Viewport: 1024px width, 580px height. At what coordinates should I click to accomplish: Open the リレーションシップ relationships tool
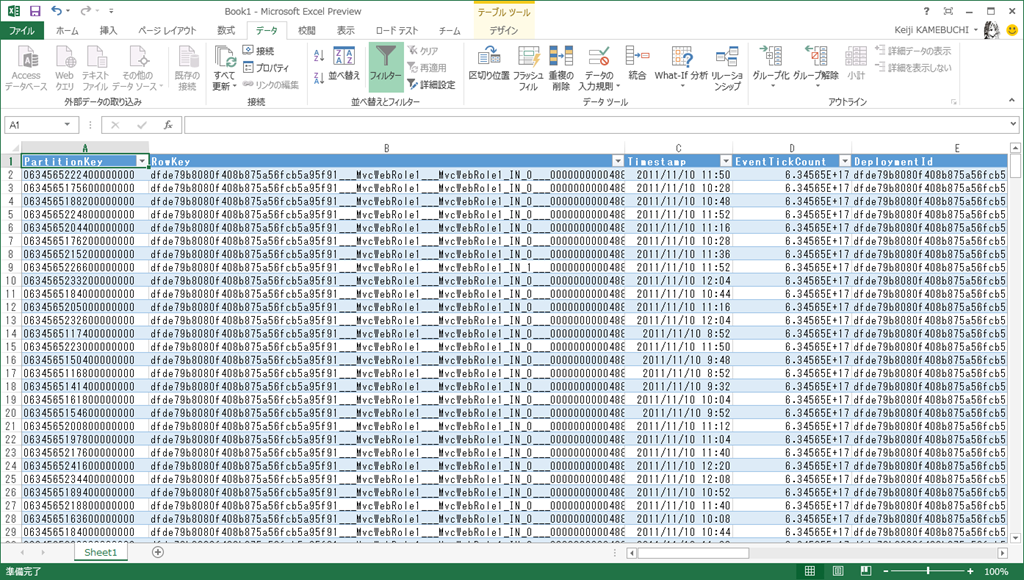(727, 65)
